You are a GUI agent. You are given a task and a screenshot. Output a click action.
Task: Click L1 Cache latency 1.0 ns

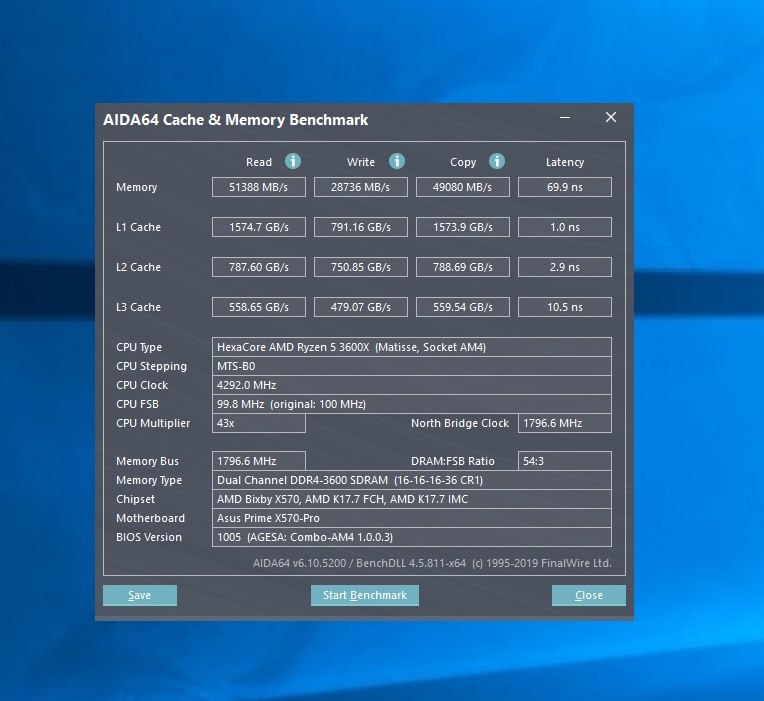coord(565,227)
